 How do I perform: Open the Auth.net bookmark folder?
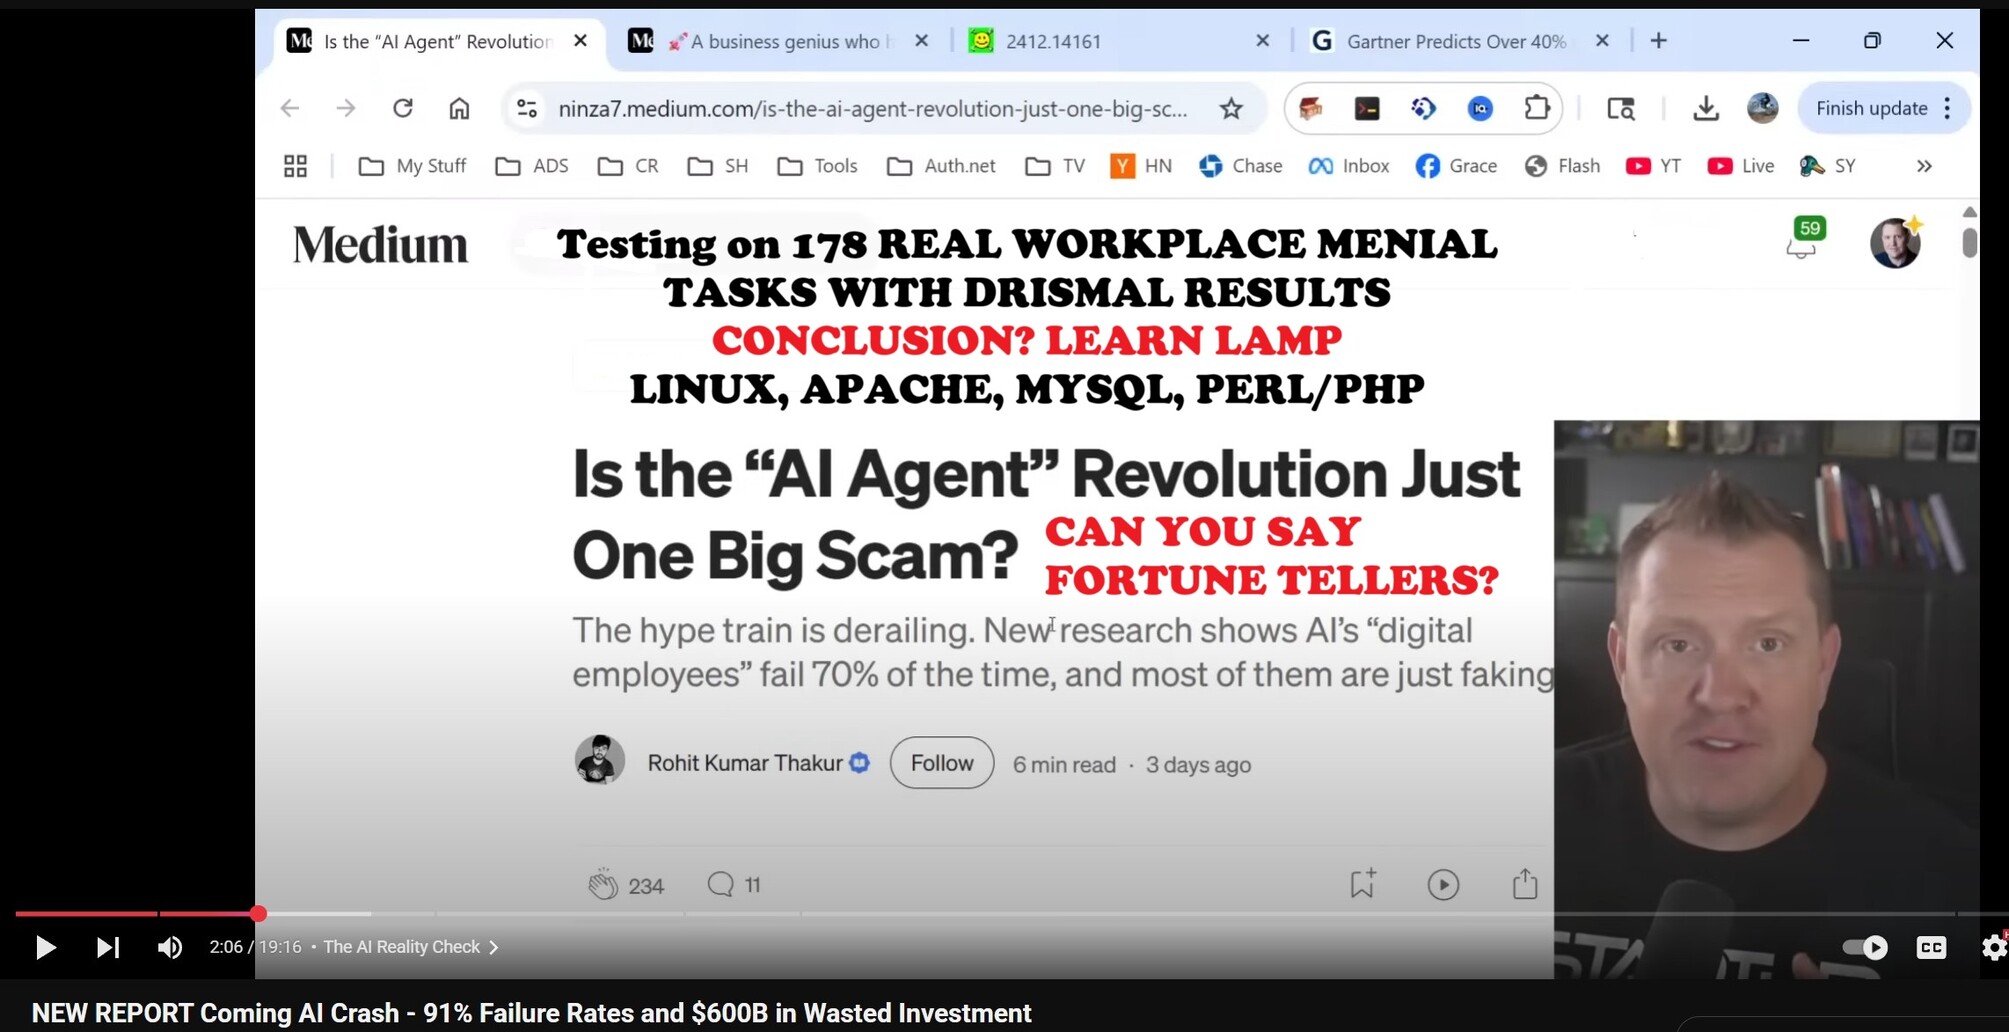(x=941, y=166)
